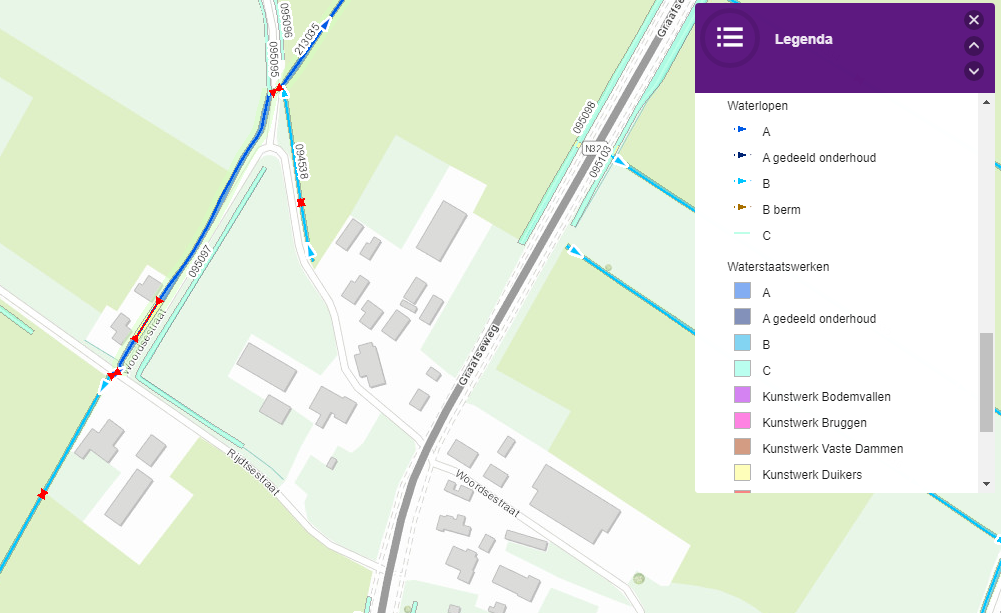Click the red marker near Rijdtsestraat waterway

click(x=41, y=491)
